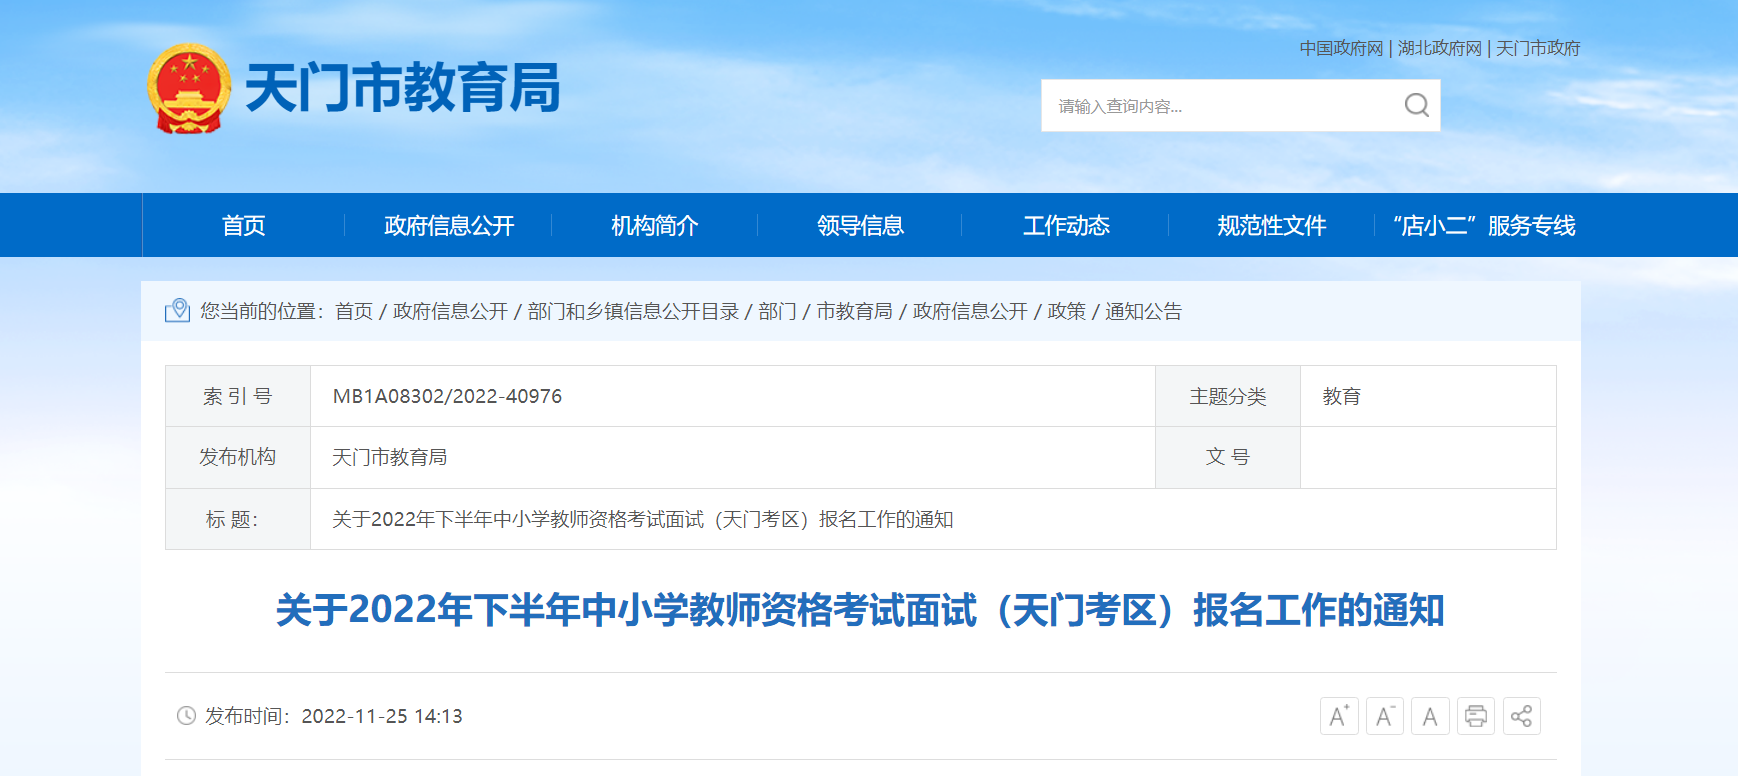Open the share icon menu
This screenshot has height=776, width=1738.
1521,716
